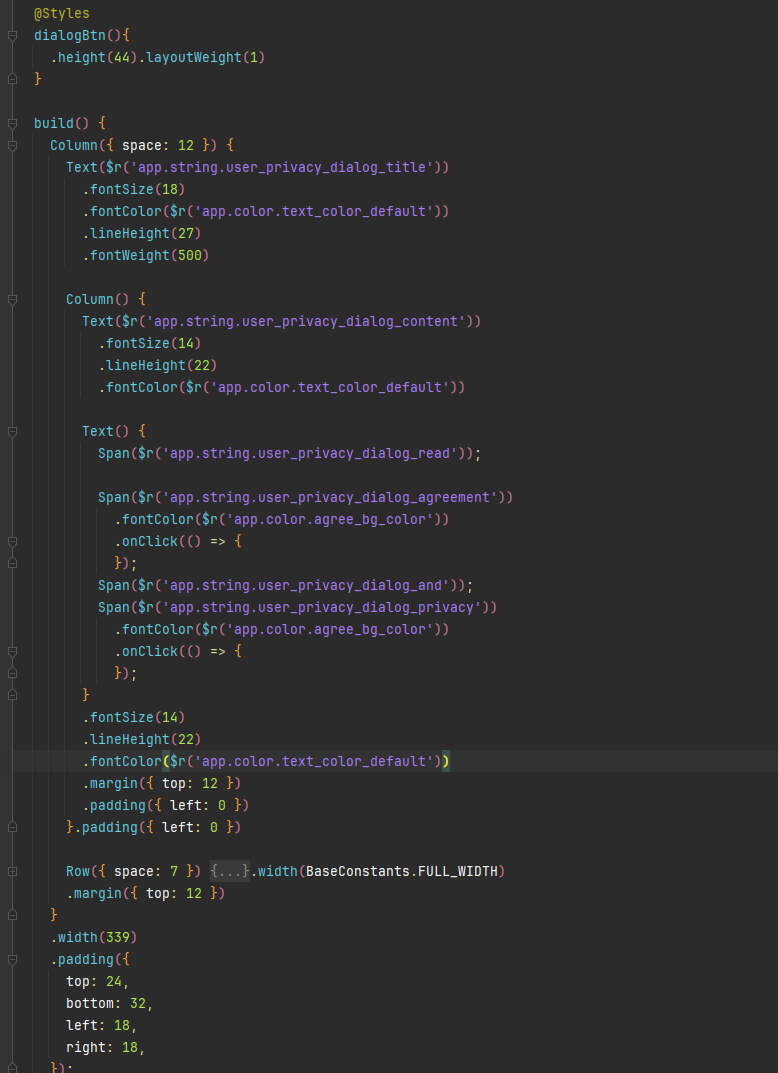Image resolution: width=778 pixels, height=1073 pixels.
Task: Click 'app.string.user_privacy_dialog_title' string
Action: [284, 167]
